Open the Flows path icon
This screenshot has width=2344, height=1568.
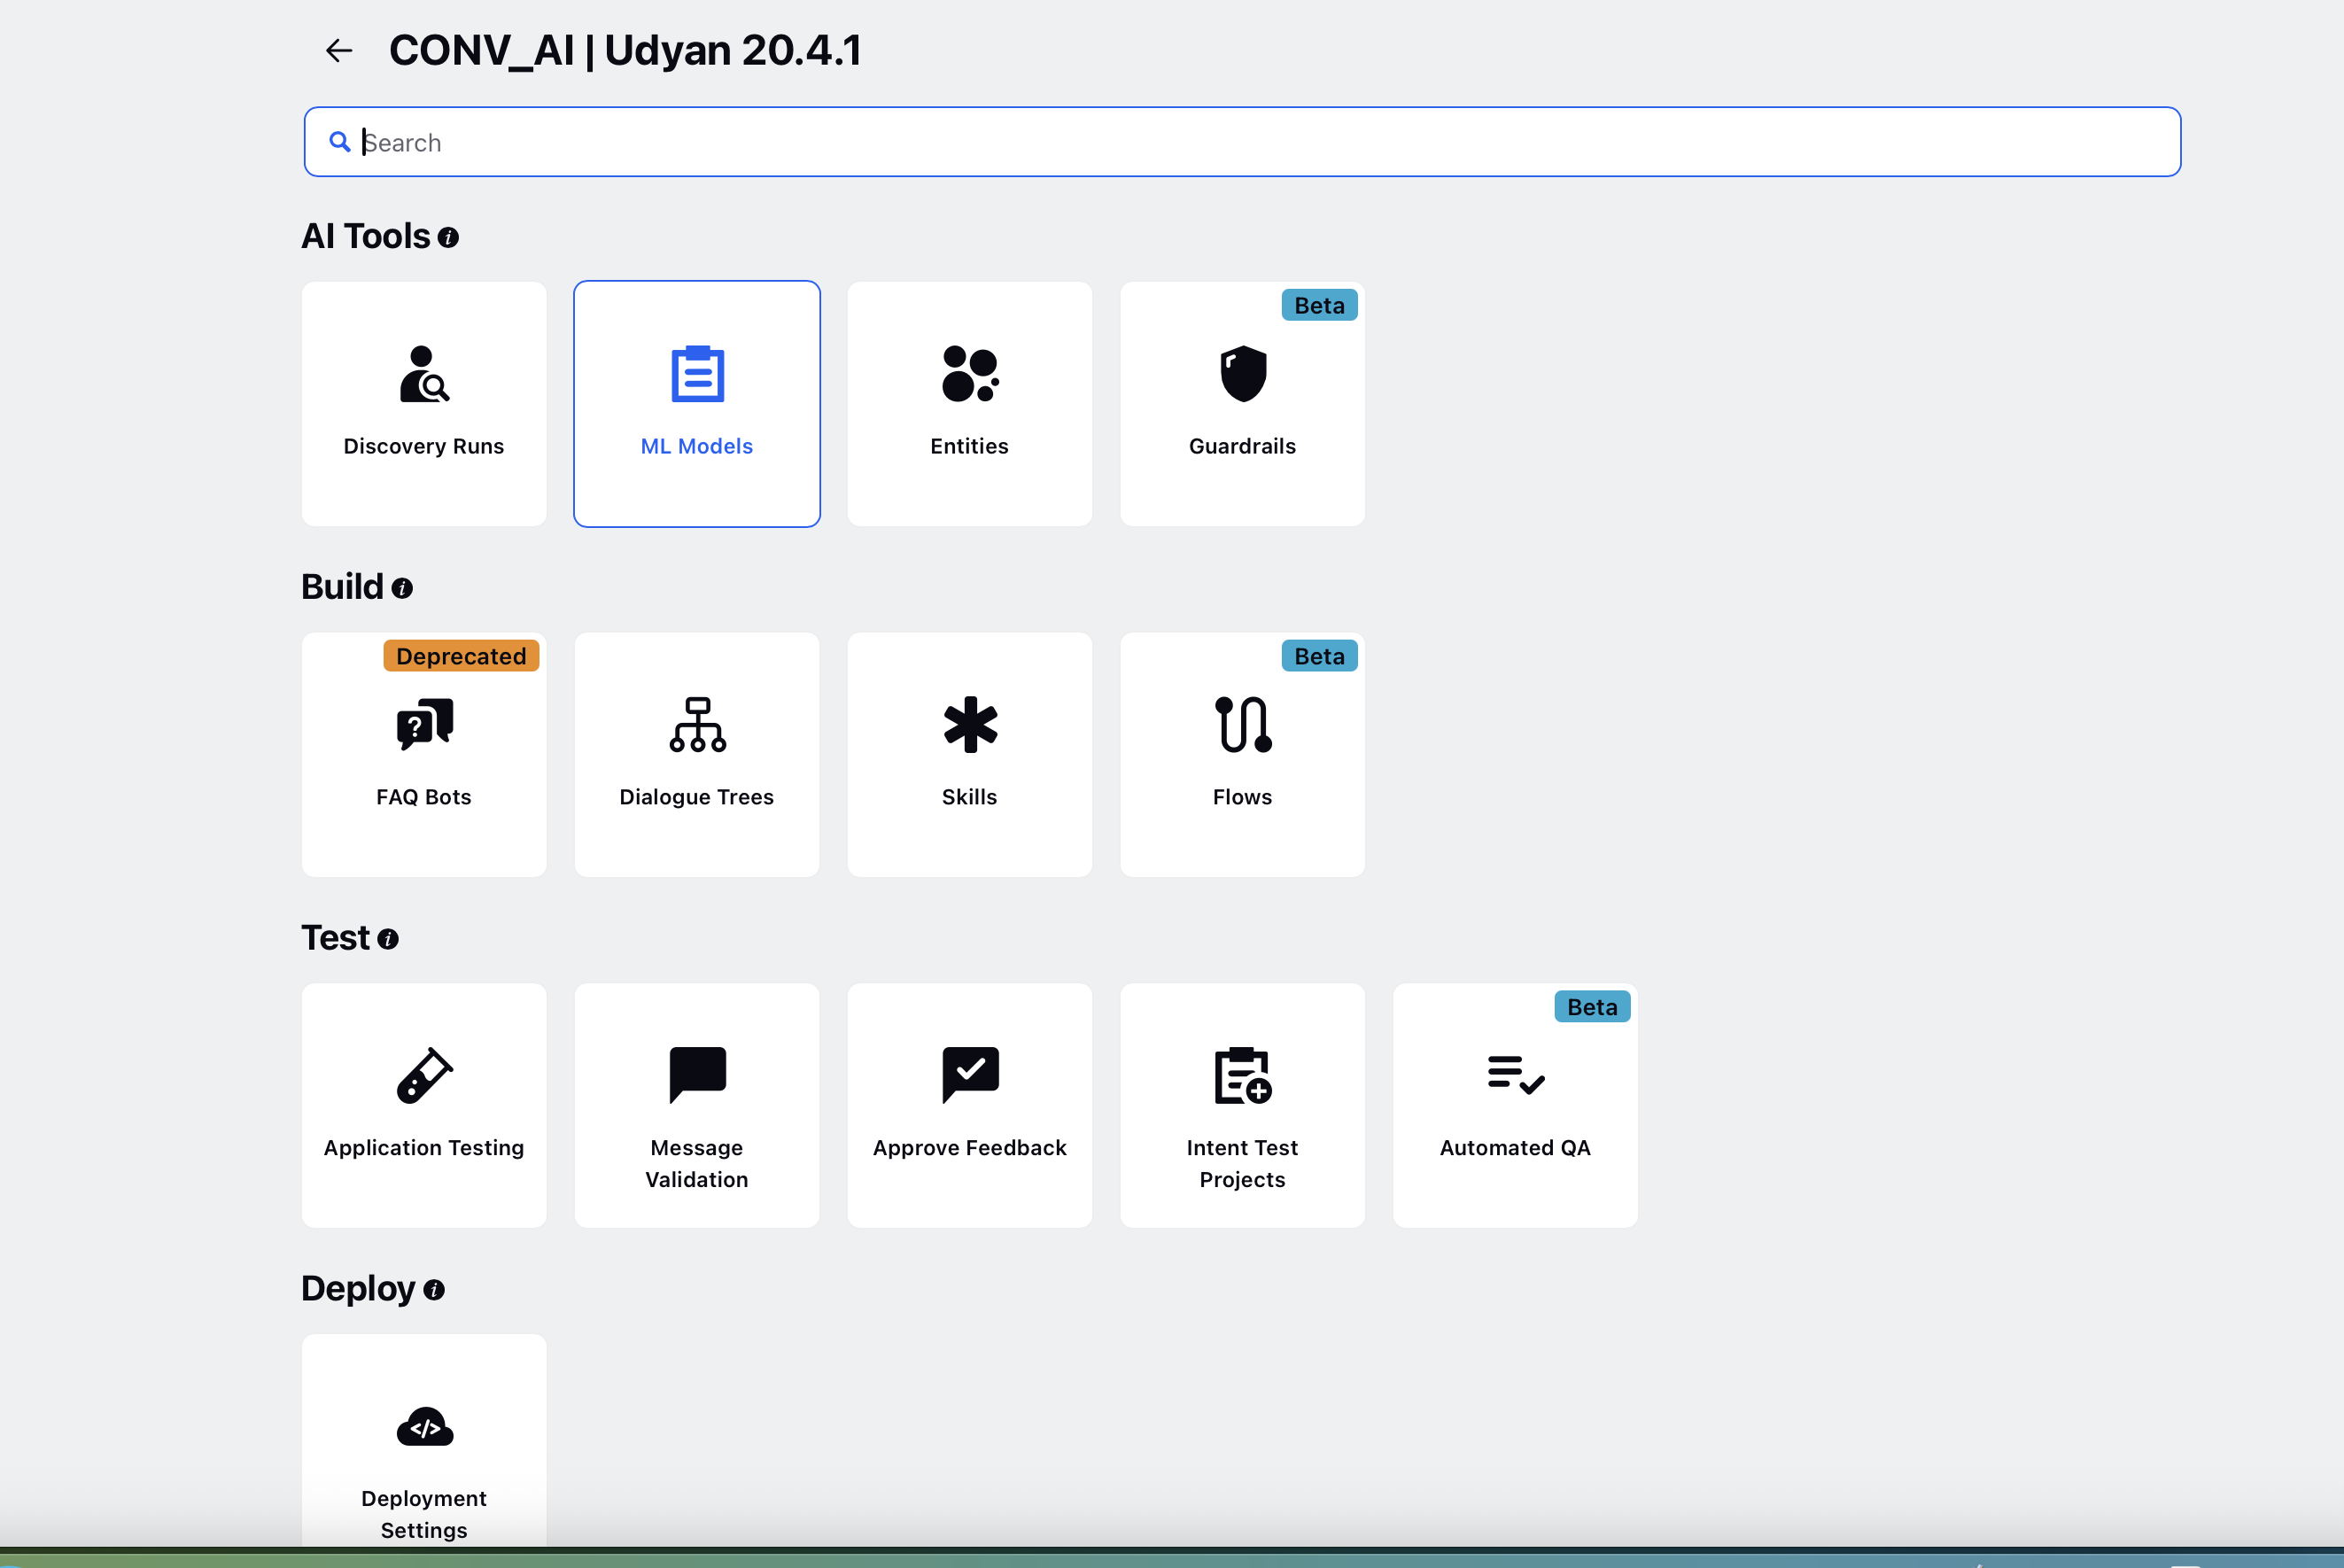1243,725
